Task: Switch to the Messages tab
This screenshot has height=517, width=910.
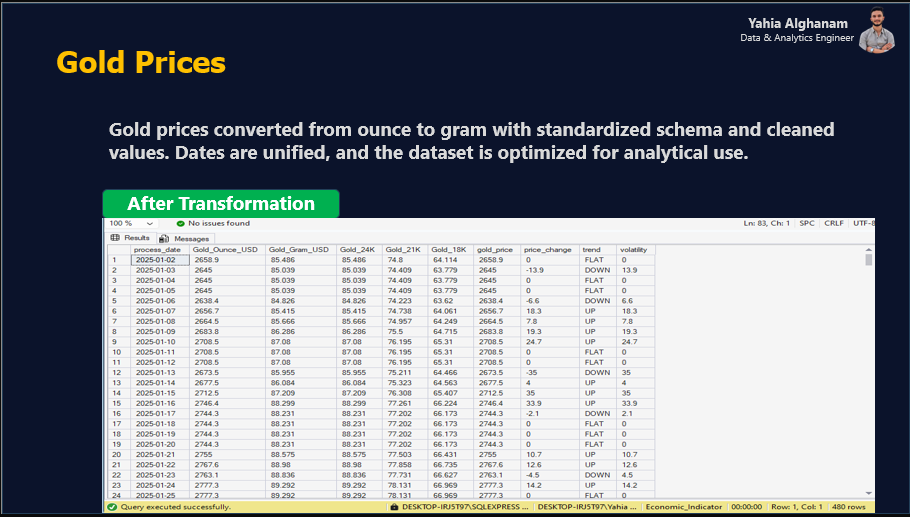Action: [185, 238]
